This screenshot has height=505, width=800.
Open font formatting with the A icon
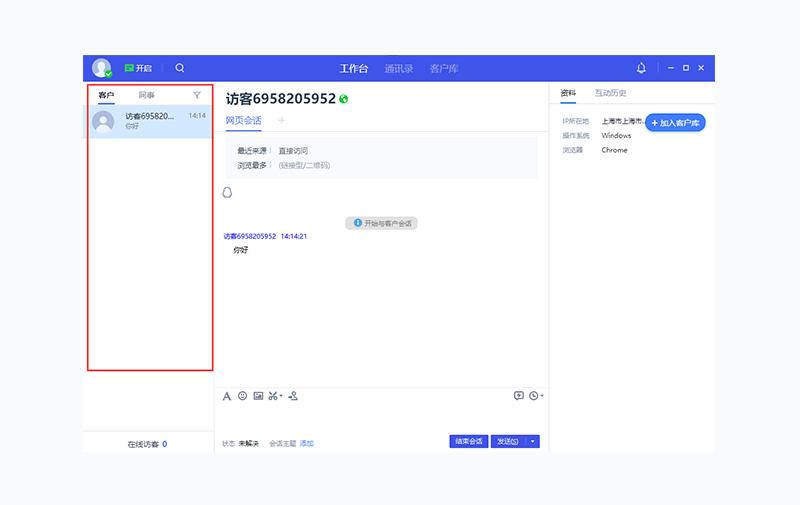pyautogui.click(x=227, y=396)
